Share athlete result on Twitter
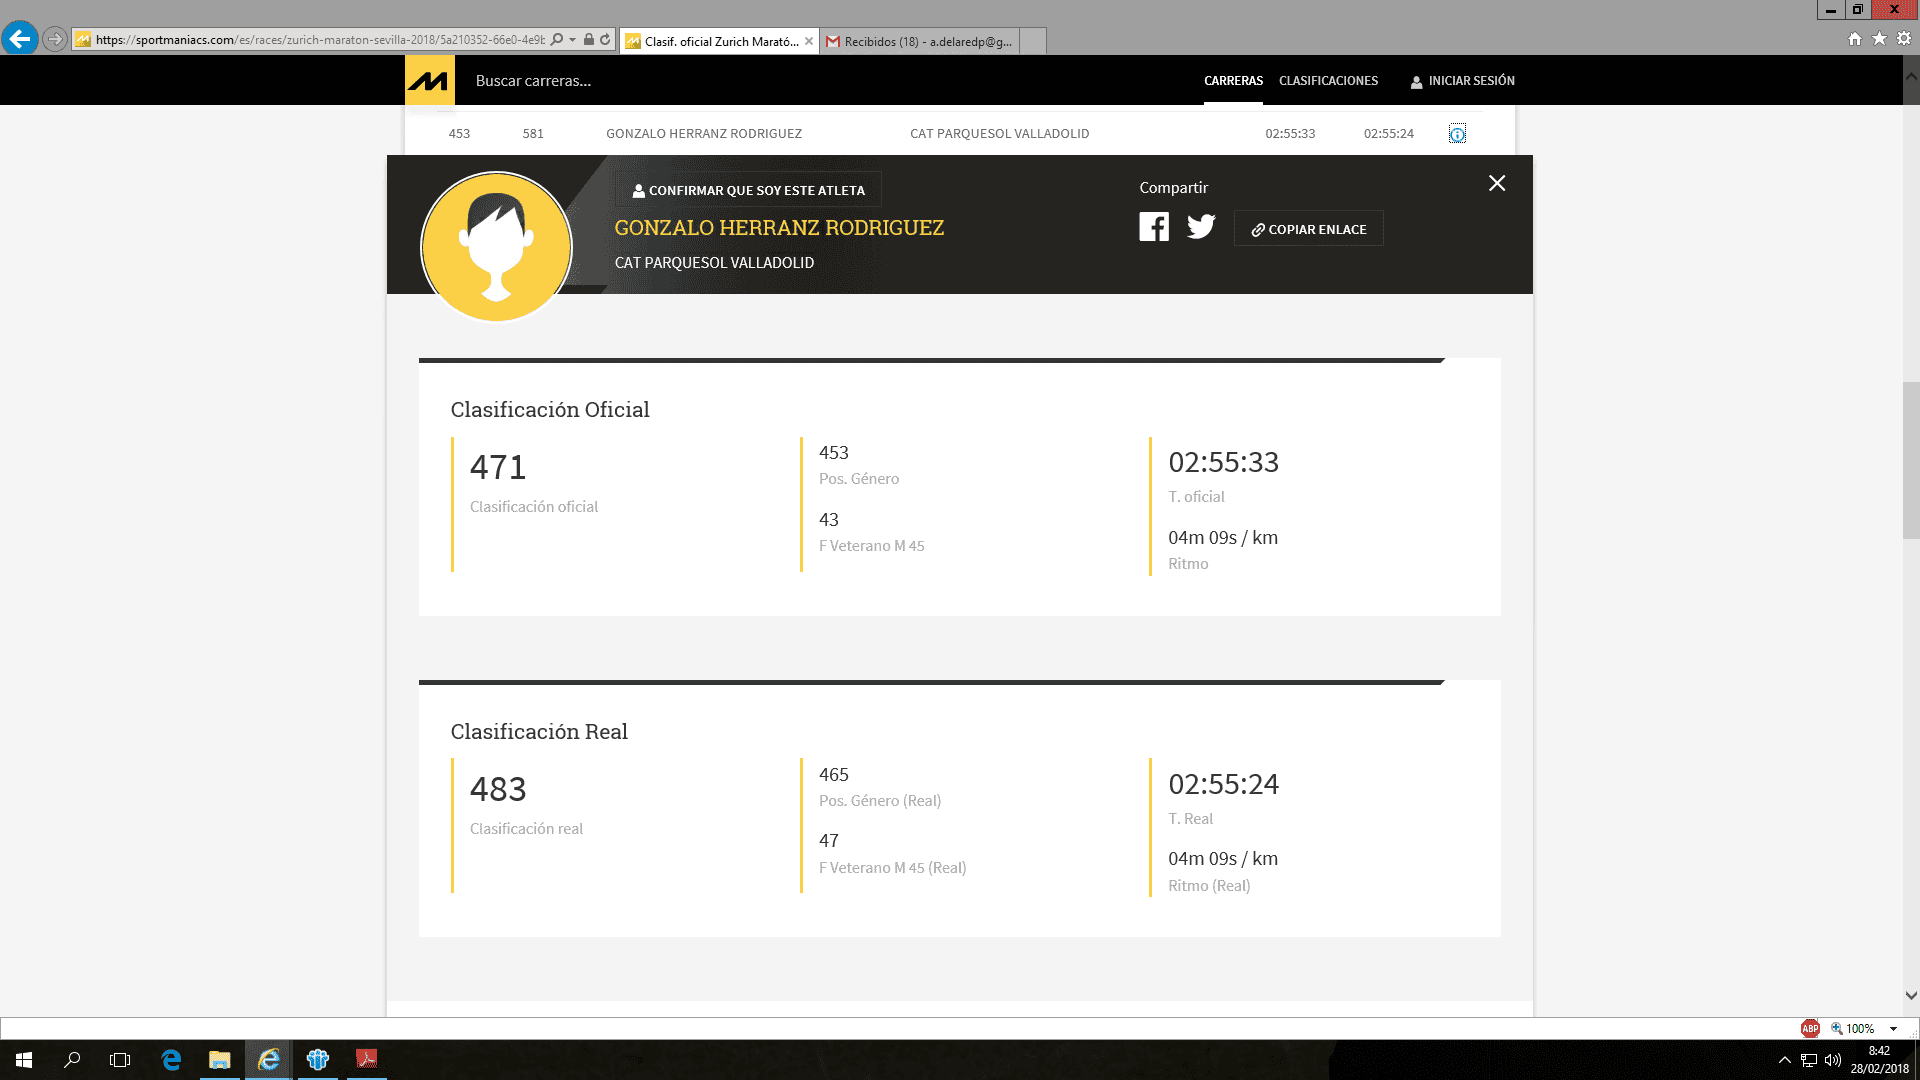Viewport: 1920px width, 1080px height. pyautogui.click(x=1201, y=227)
